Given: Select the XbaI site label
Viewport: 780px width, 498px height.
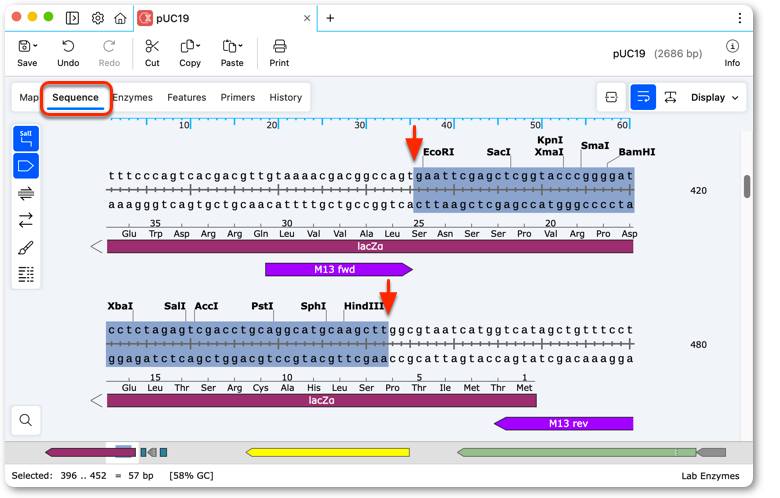Looking at the screenshot, I should pos(120,306).
